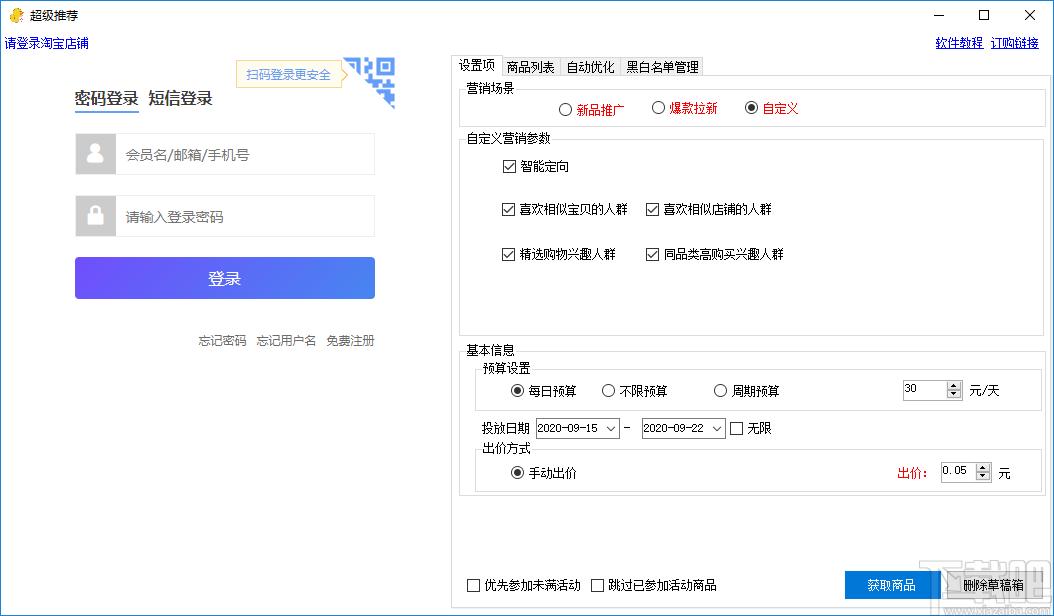Screen dimensions: 1054x616
Task: Click the 会员名/邮箱/手机号 input field
Action: click(x=245, y=154)
